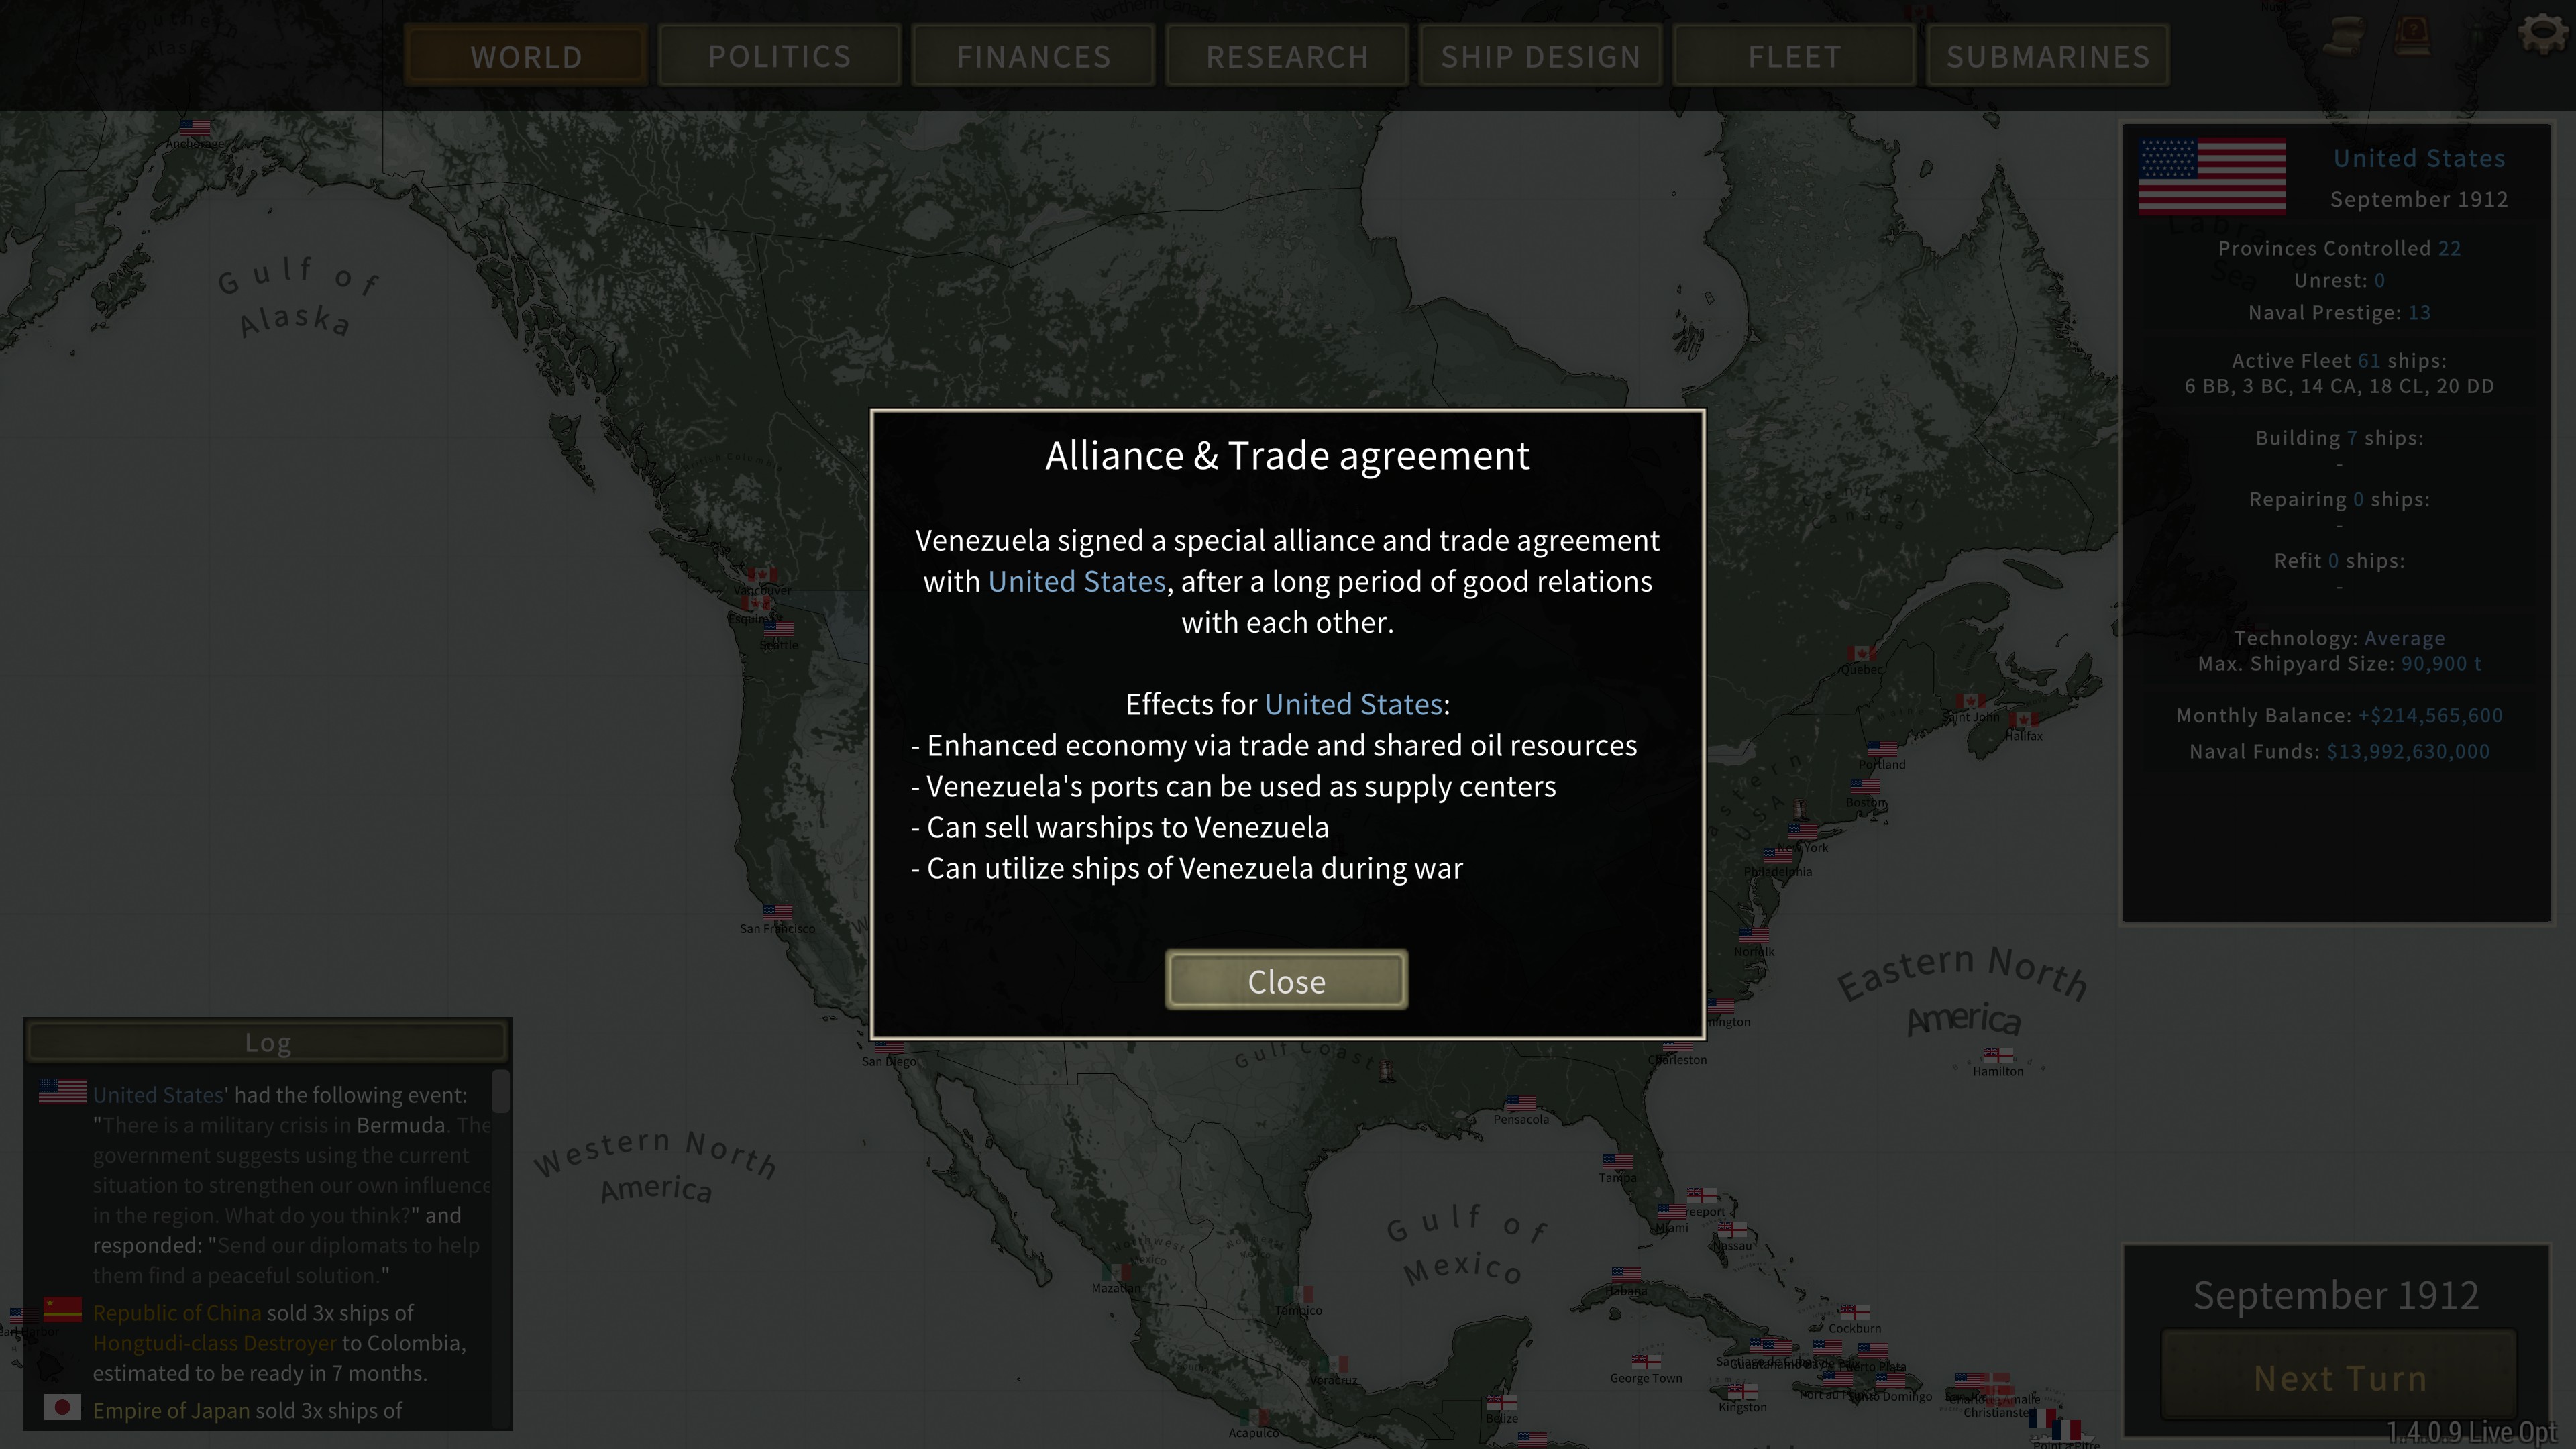The image size is (2576, 1449).
Task: Click the scroll icon in top bar
Action: click(2345, 37)
